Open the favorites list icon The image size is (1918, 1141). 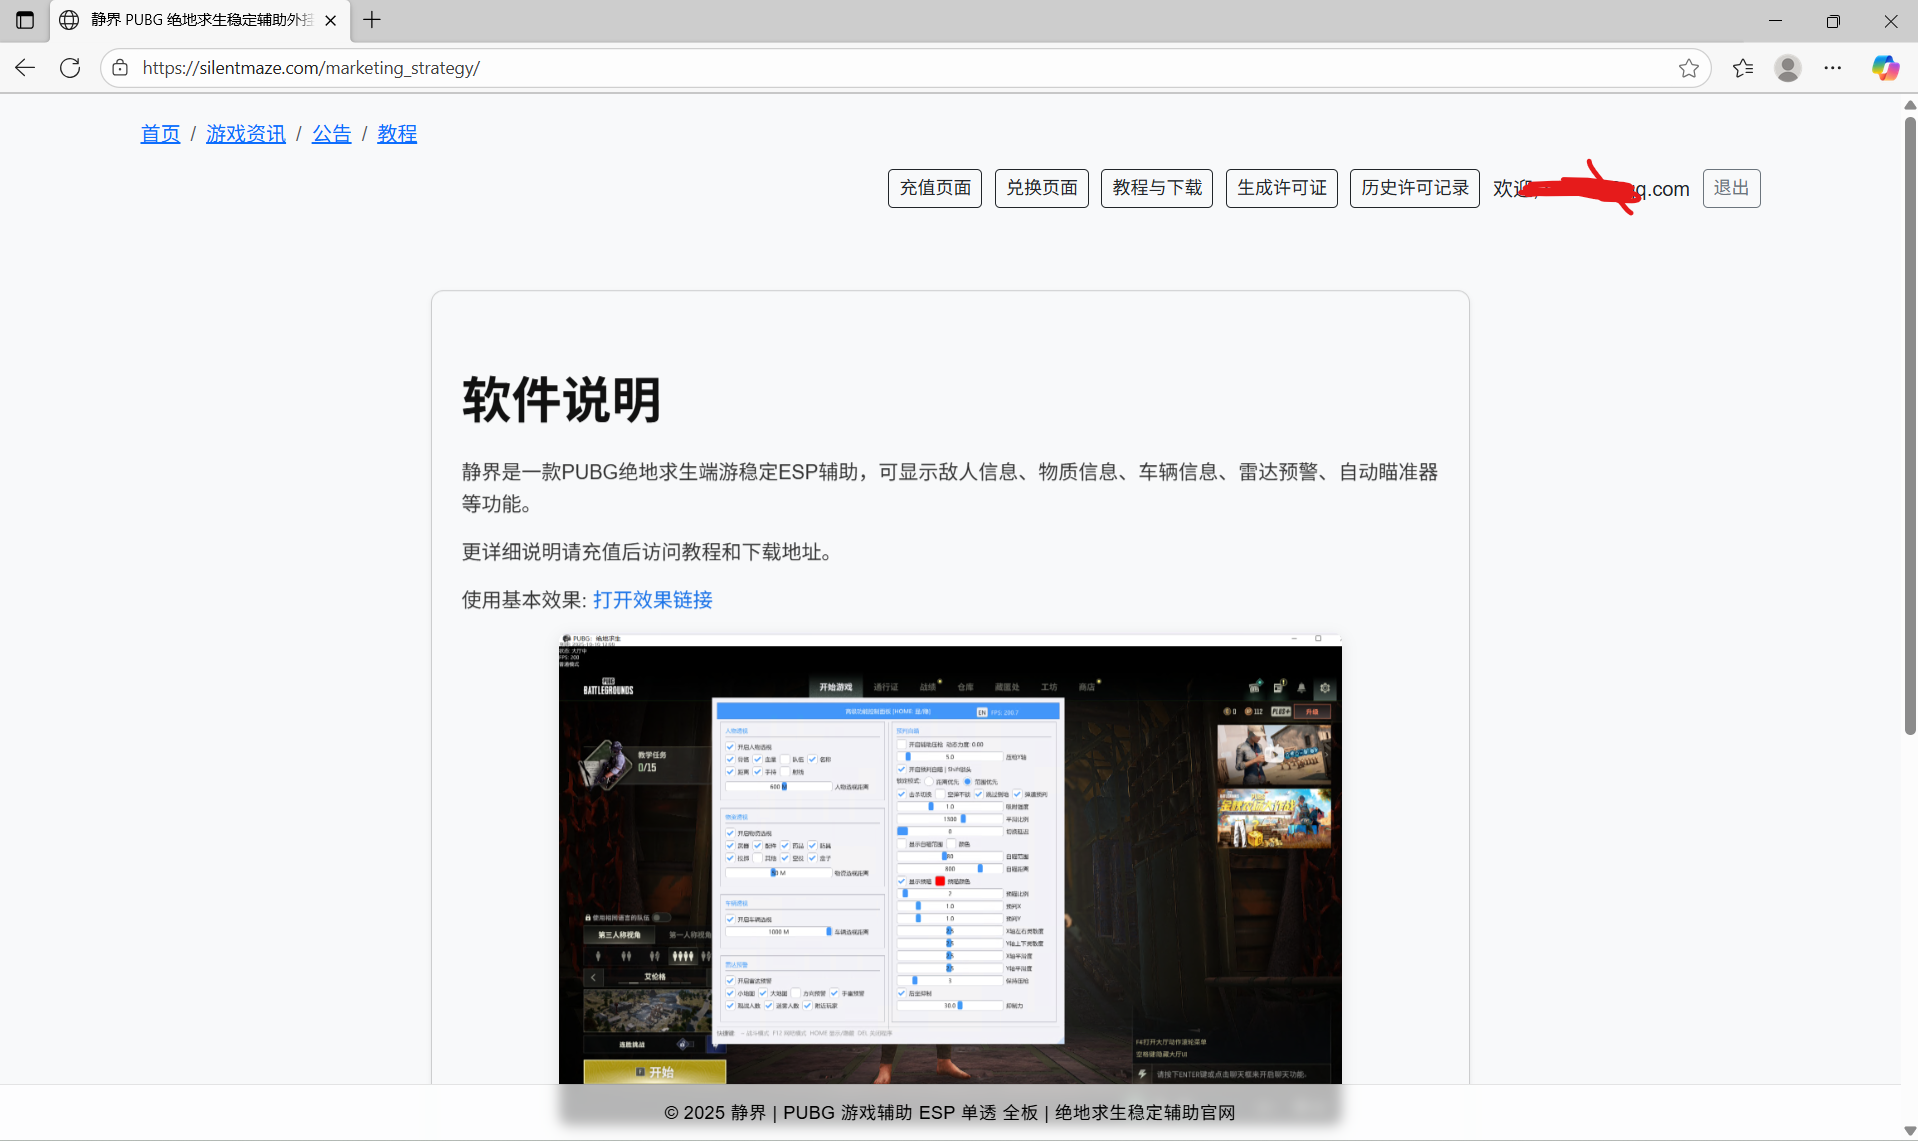pos(1742,68)
